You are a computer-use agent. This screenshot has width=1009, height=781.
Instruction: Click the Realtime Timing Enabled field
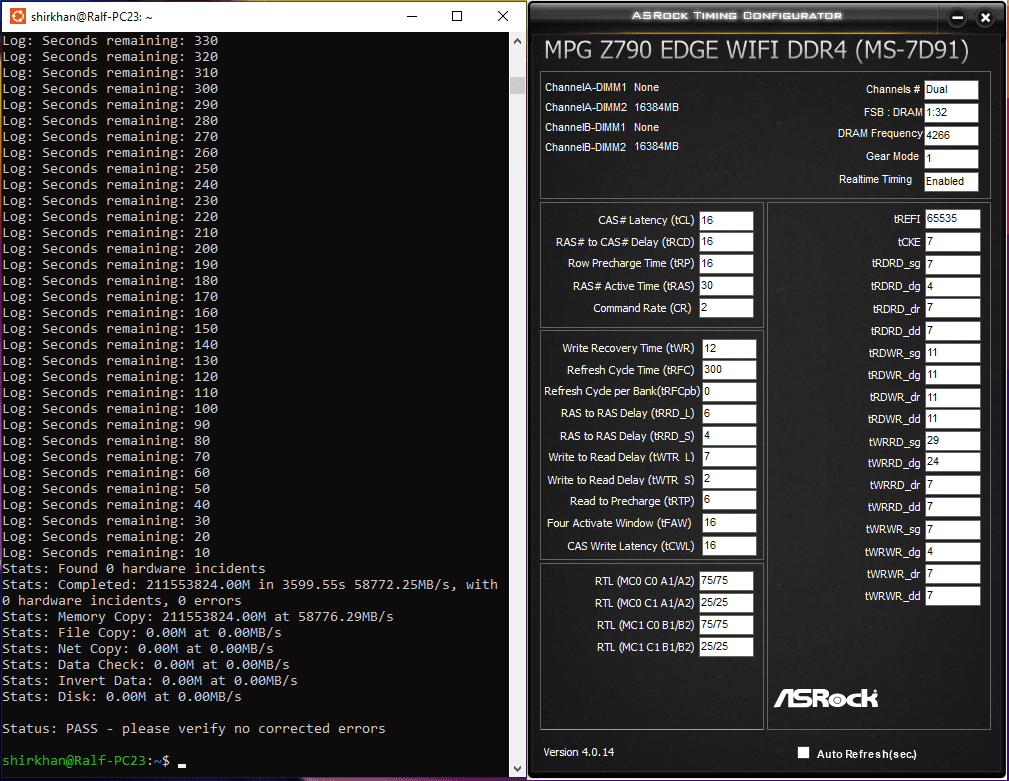tap(951, 181)
